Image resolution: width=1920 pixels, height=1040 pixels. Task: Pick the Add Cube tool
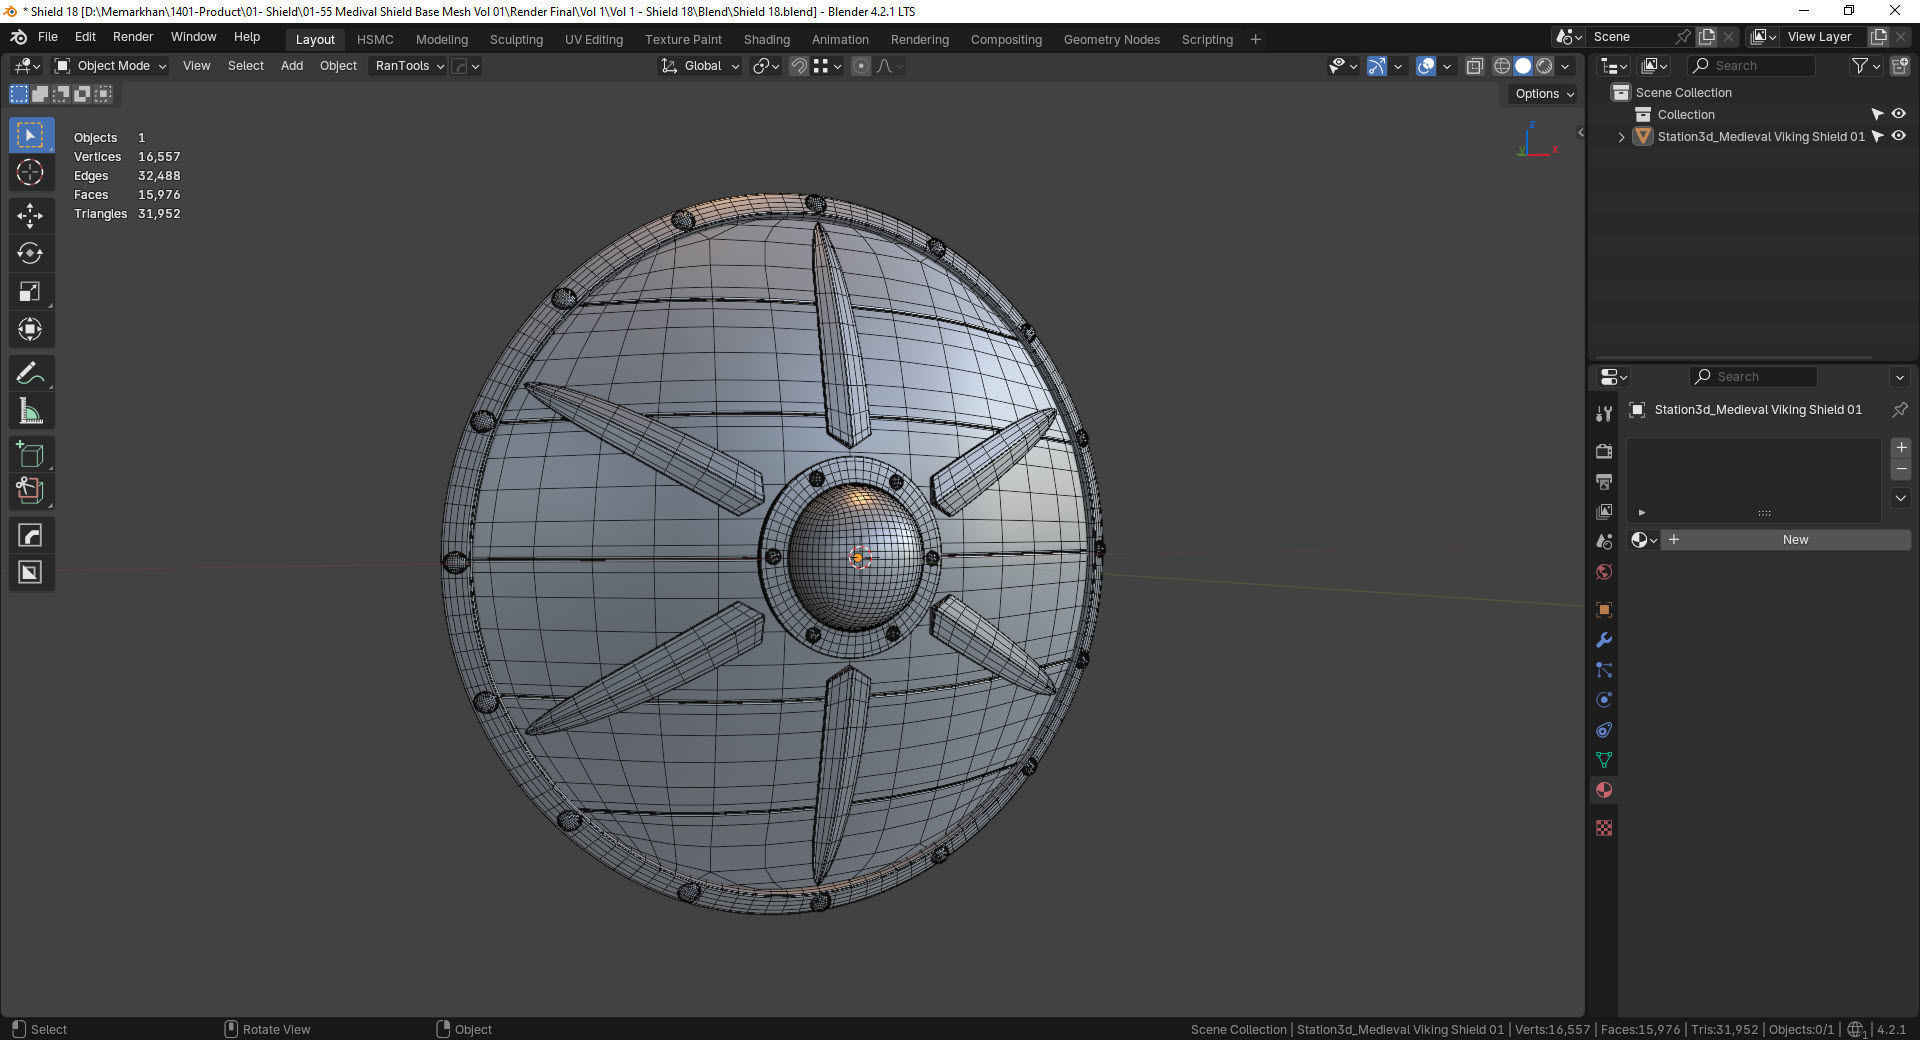click(31, 455)
